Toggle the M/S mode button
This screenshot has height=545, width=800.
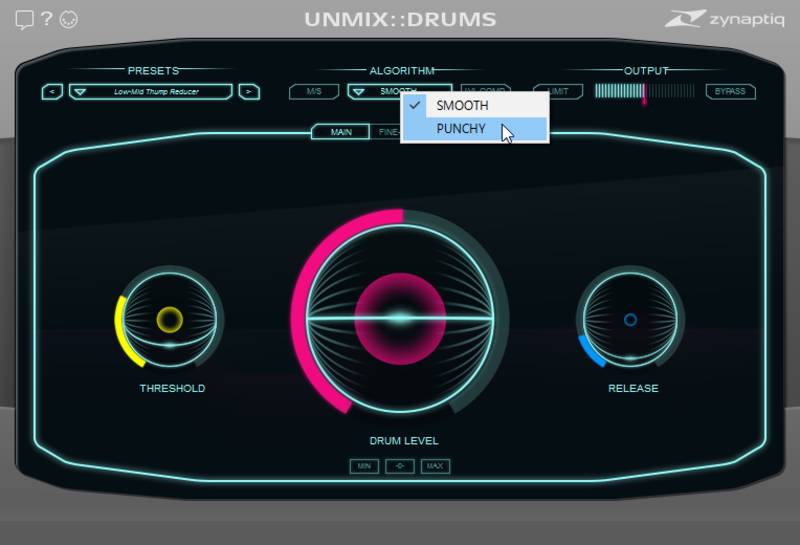coord(314,91)
